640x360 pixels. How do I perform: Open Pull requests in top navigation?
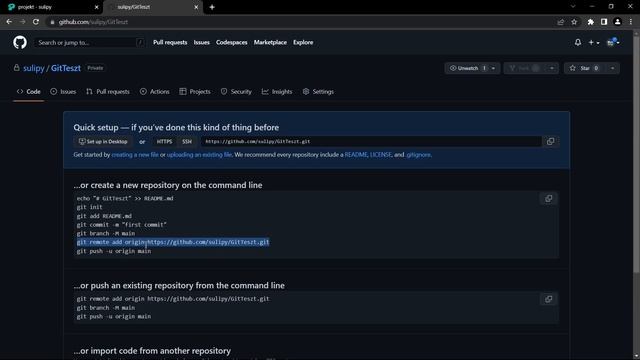[x=170, y=42]
